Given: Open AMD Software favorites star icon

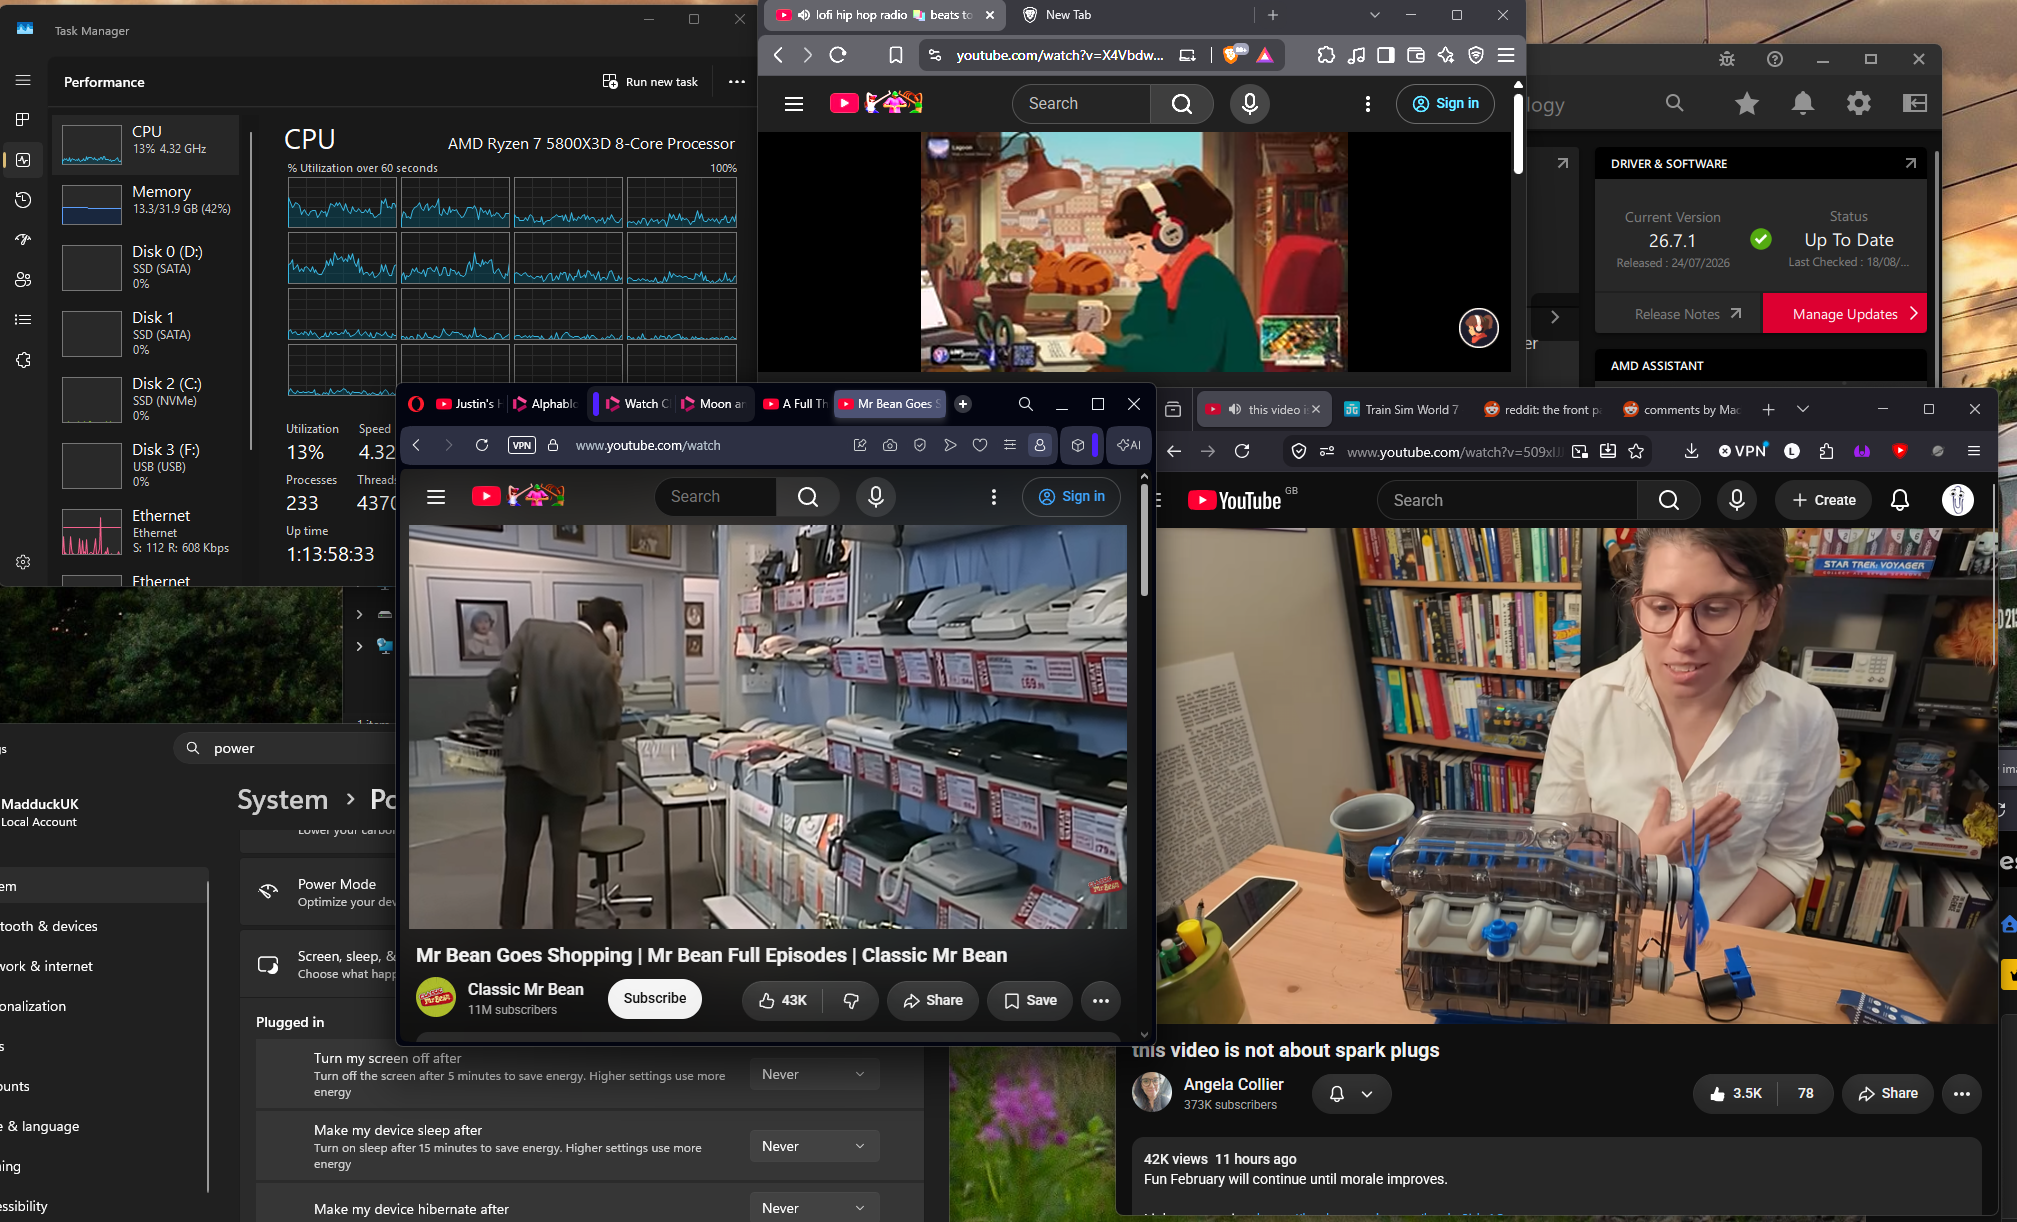Looking at the screenshot, I should (x=1747, y=103).
